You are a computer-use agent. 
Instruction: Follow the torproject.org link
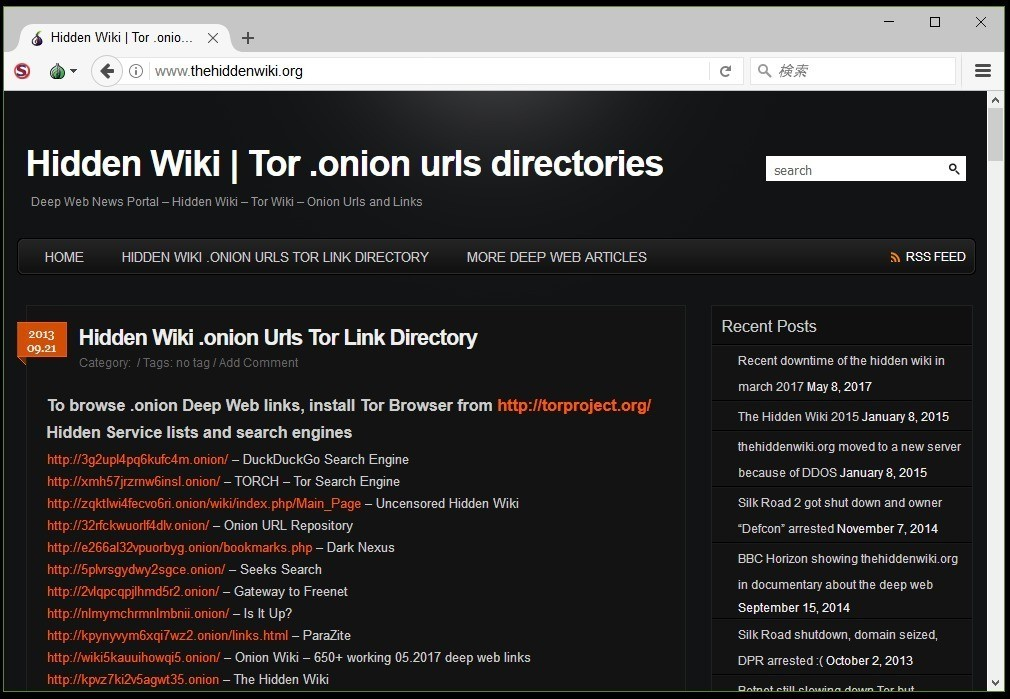coord(574,405)
